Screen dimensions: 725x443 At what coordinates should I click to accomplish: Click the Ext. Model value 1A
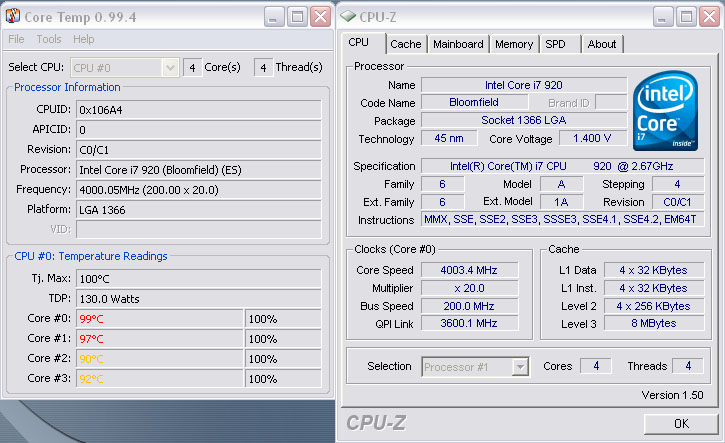point(561,202)
